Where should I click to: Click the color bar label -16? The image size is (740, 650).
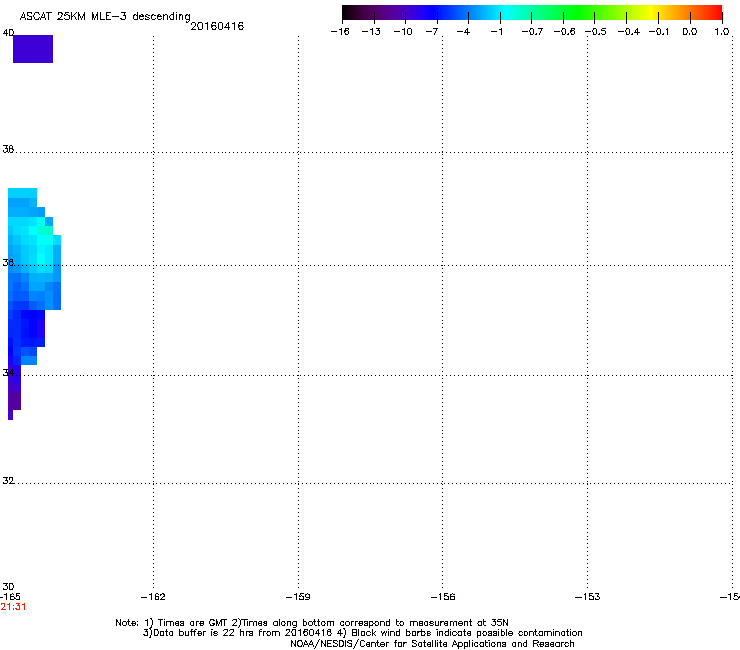coord(340,32)
